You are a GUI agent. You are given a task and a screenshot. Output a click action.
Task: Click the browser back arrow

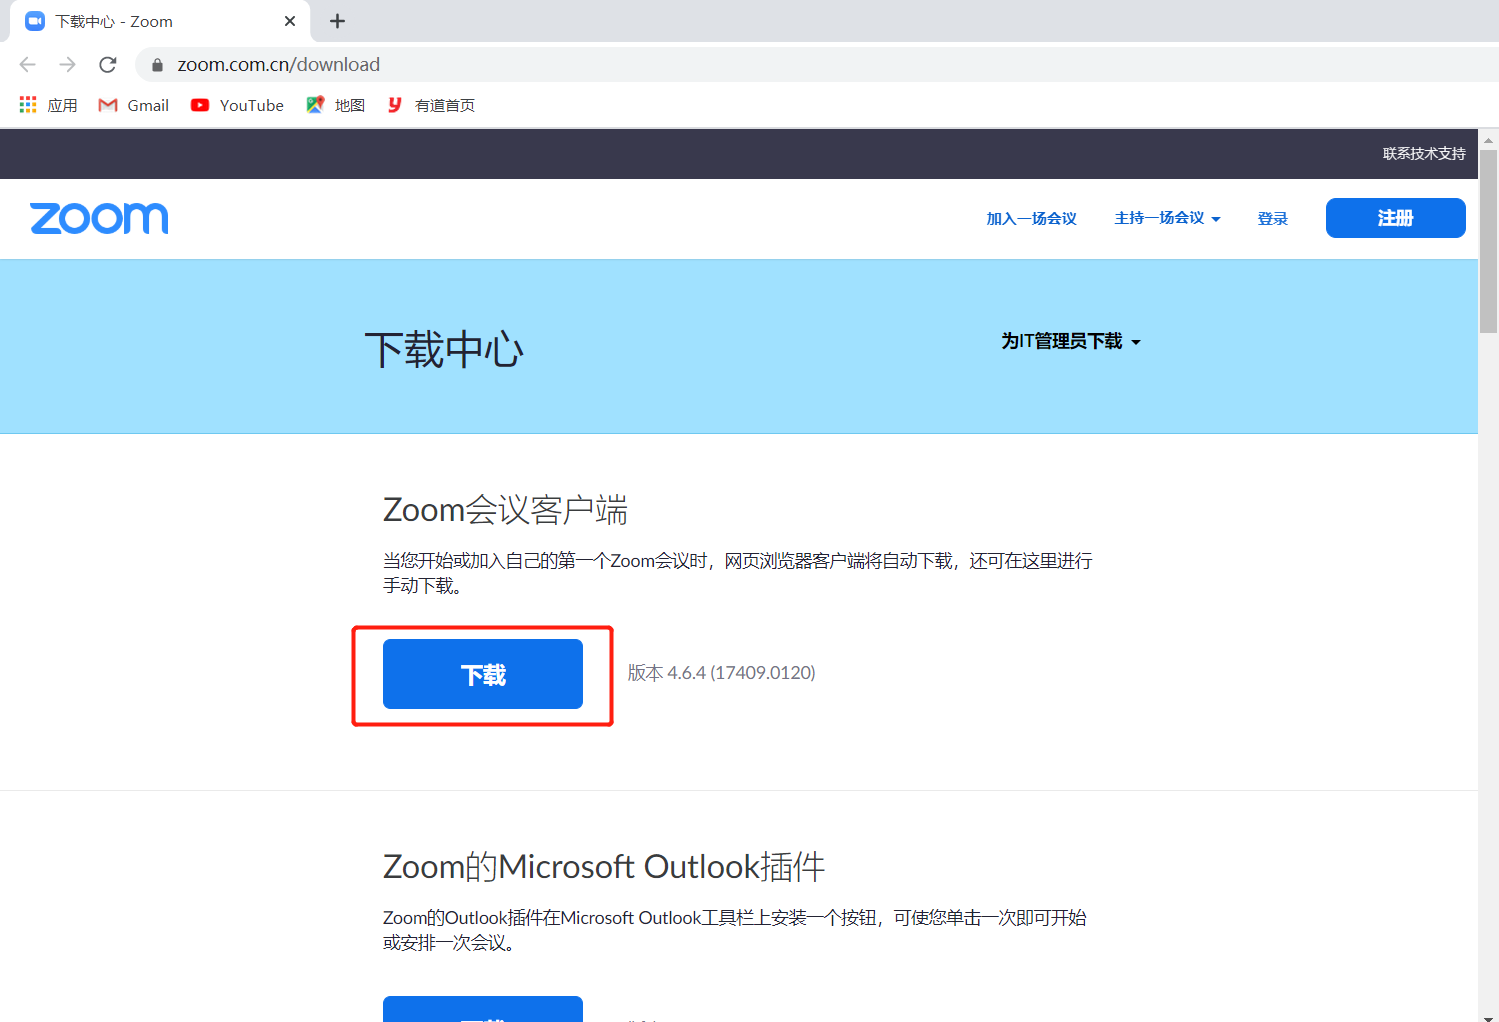tap(28, 65)
